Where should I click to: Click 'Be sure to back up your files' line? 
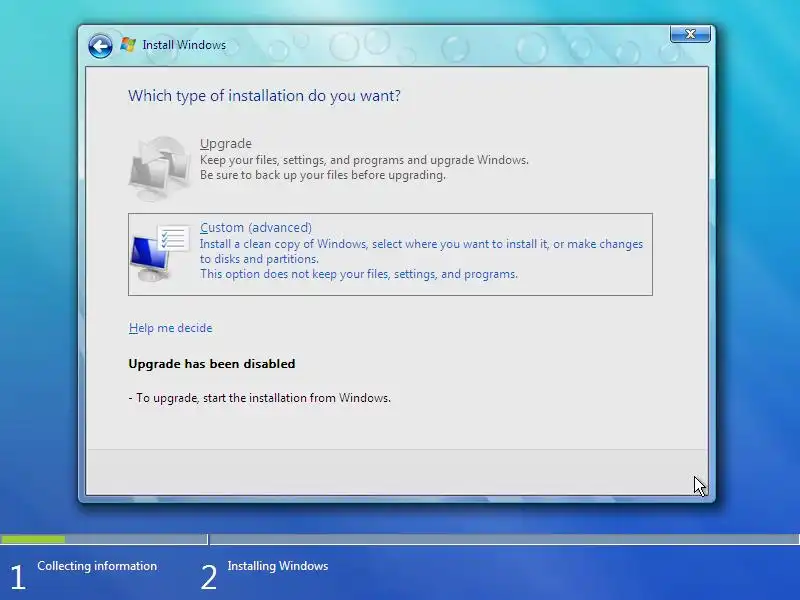tap(323, 175)
